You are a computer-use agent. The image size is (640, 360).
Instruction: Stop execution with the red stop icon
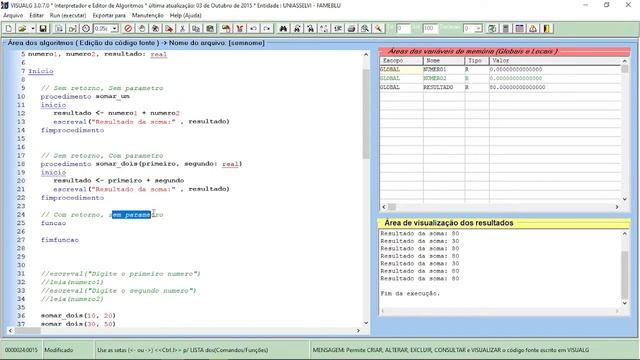click(x=128, y=29)
